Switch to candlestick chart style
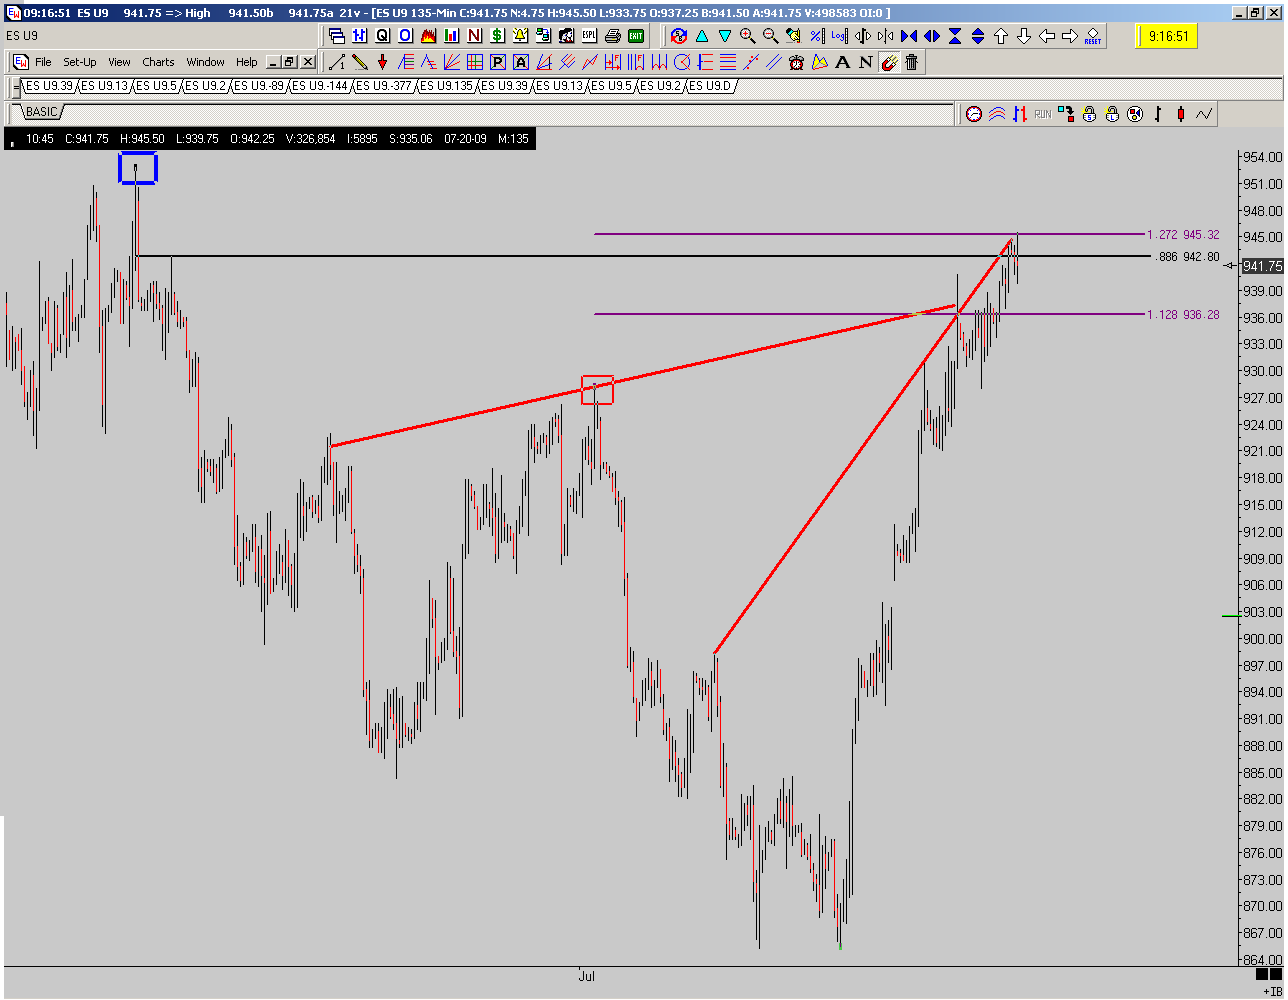The image size is (1288, 1000). (1180, 114)
